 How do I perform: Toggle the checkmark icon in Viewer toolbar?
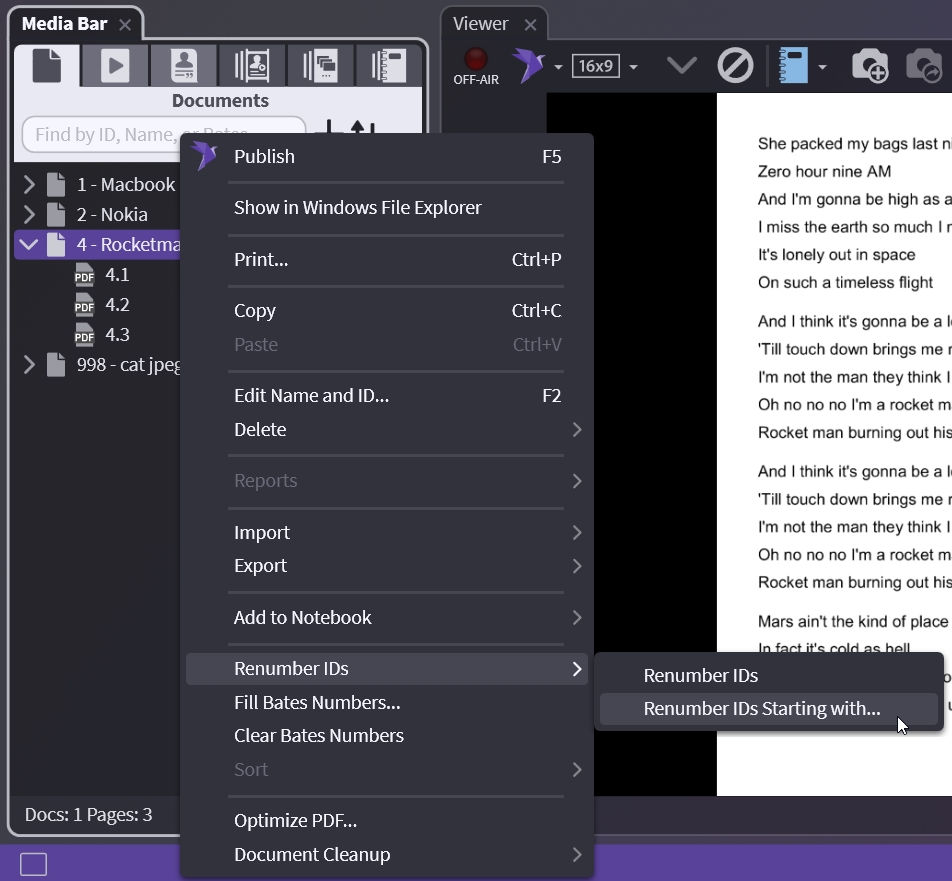[x=681, y=66]
